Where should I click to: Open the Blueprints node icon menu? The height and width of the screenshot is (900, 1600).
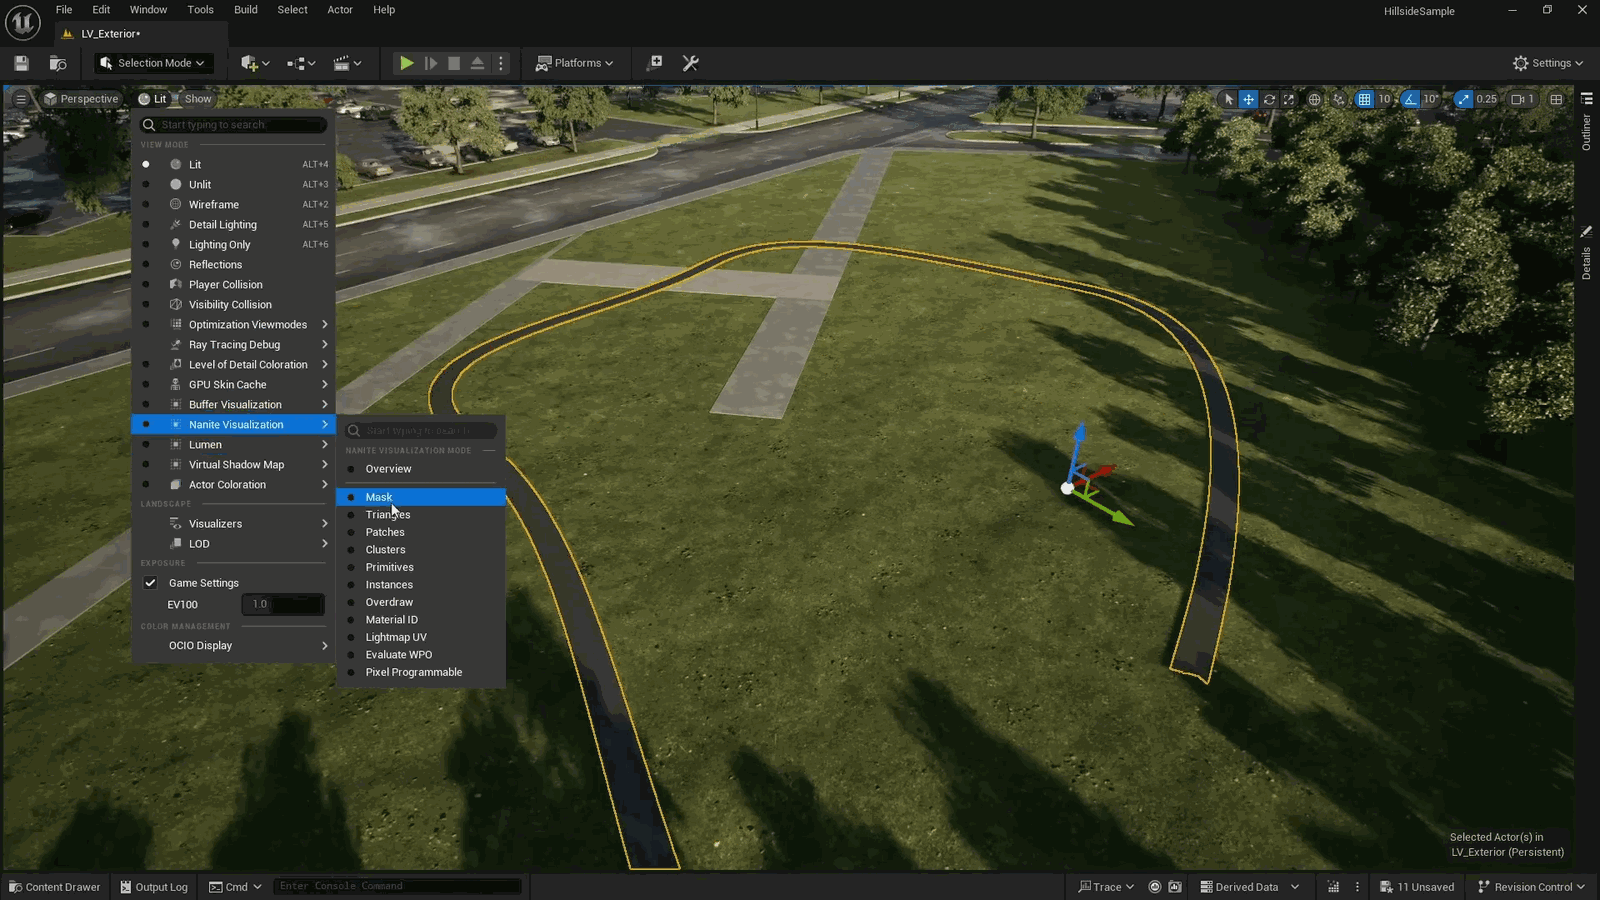pos(301,63)
